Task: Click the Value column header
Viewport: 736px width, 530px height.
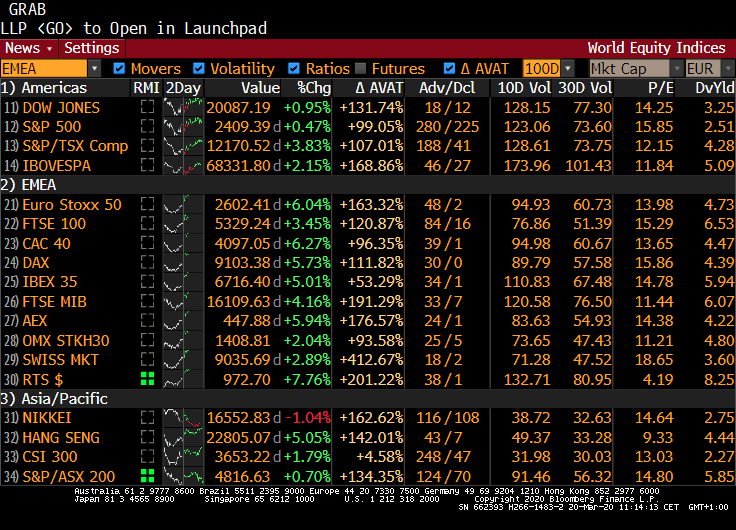Action: click(x=261, y=88)
